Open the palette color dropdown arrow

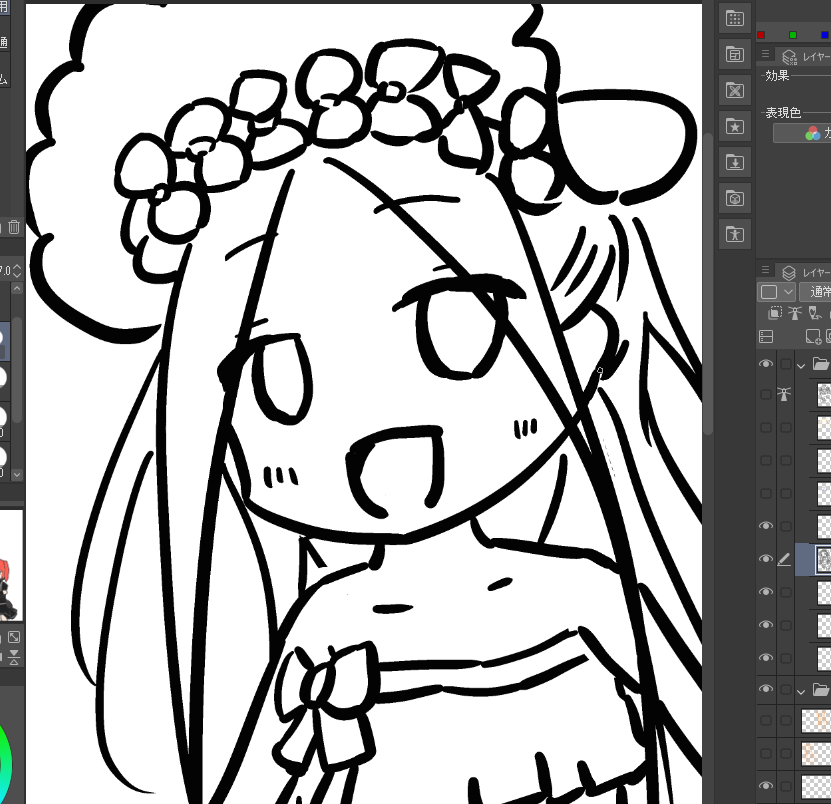(x=788, y=291)
